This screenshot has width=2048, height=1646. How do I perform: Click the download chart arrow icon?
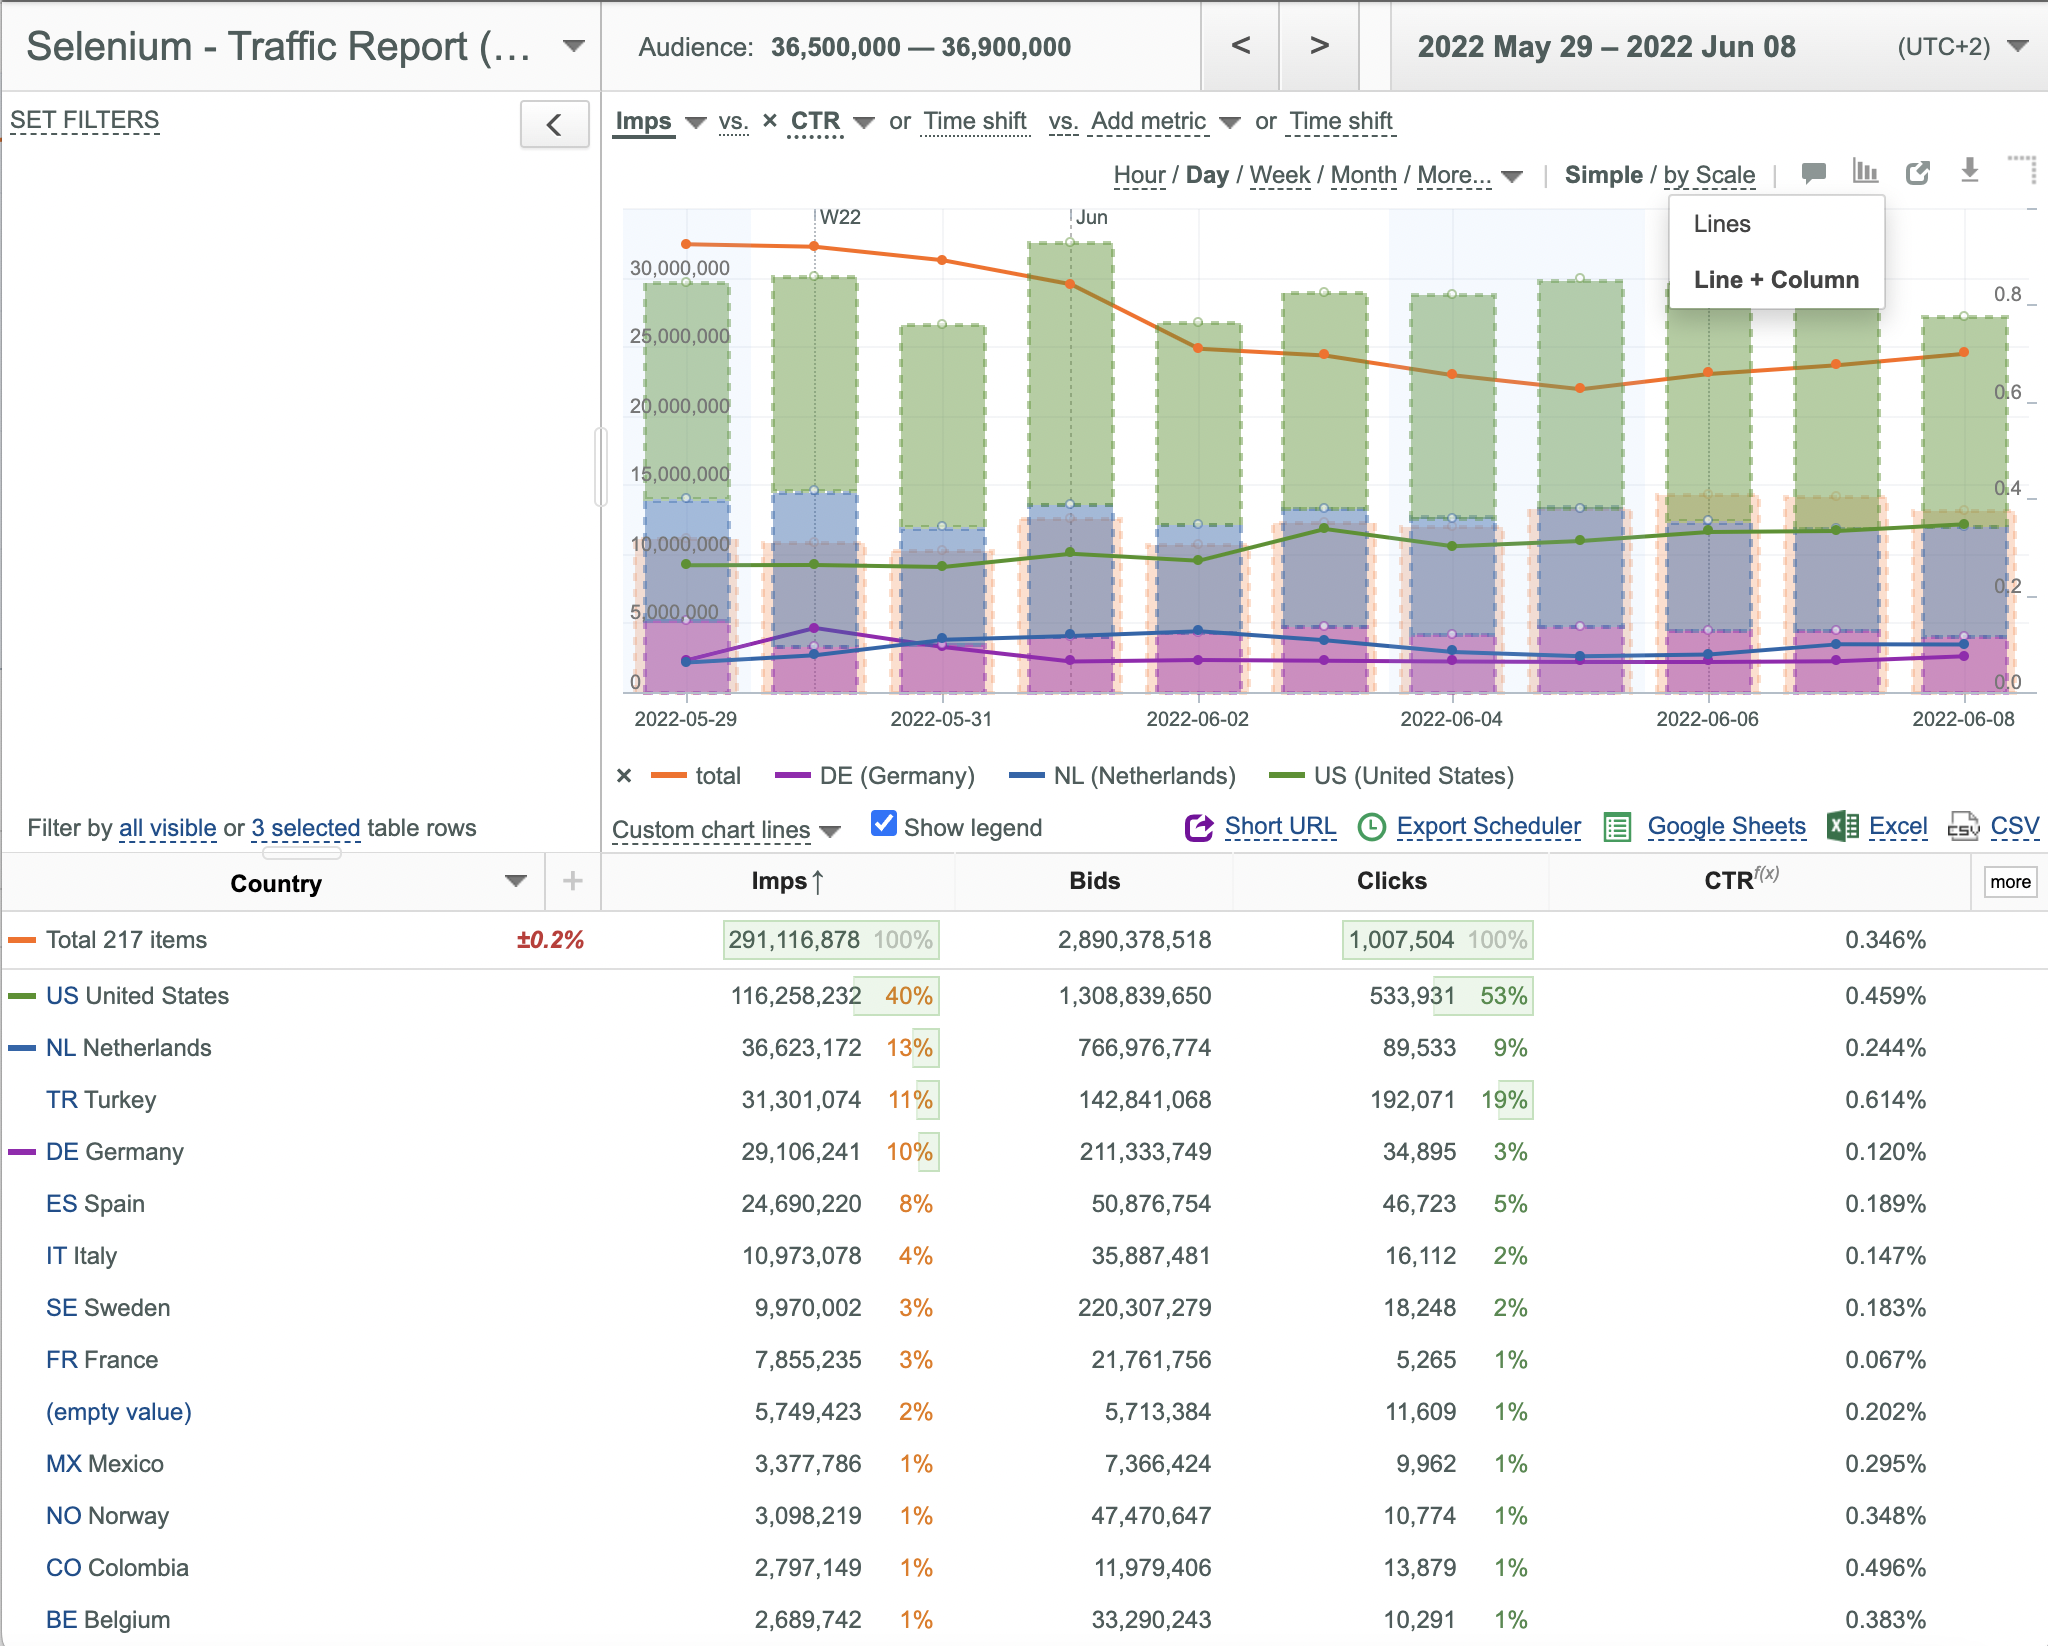pos(1969,171)
